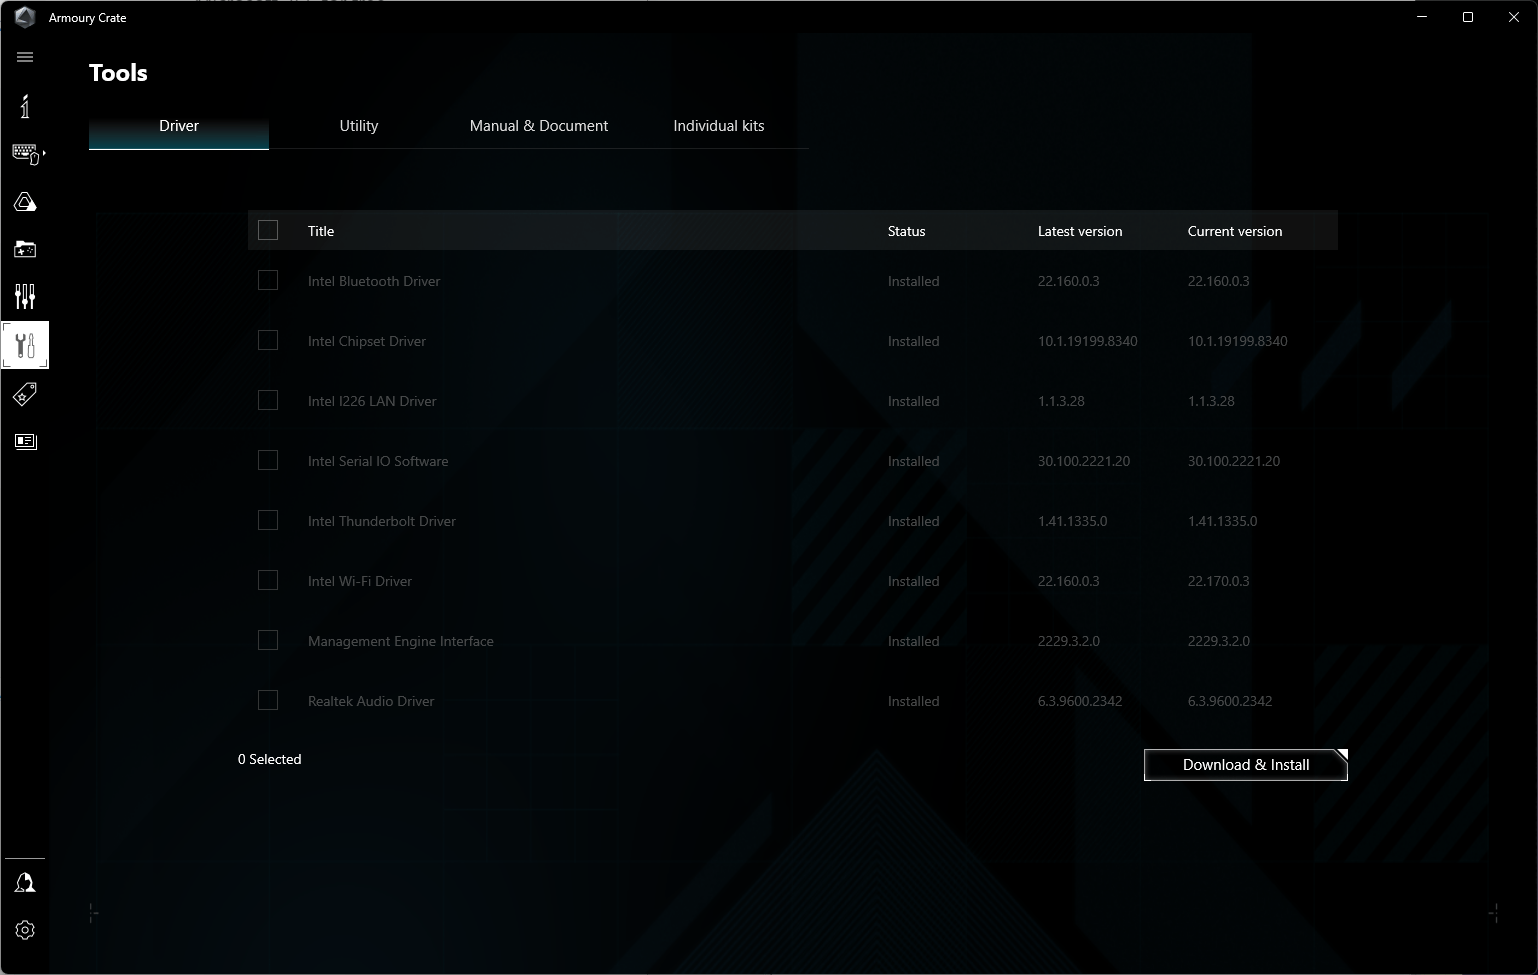Image resolution: width=1538 pixels, height=975 pixels.
Task: Select the Intel I226 LAN Driver title
Action: pyautogui.click(x=372, y=401)
